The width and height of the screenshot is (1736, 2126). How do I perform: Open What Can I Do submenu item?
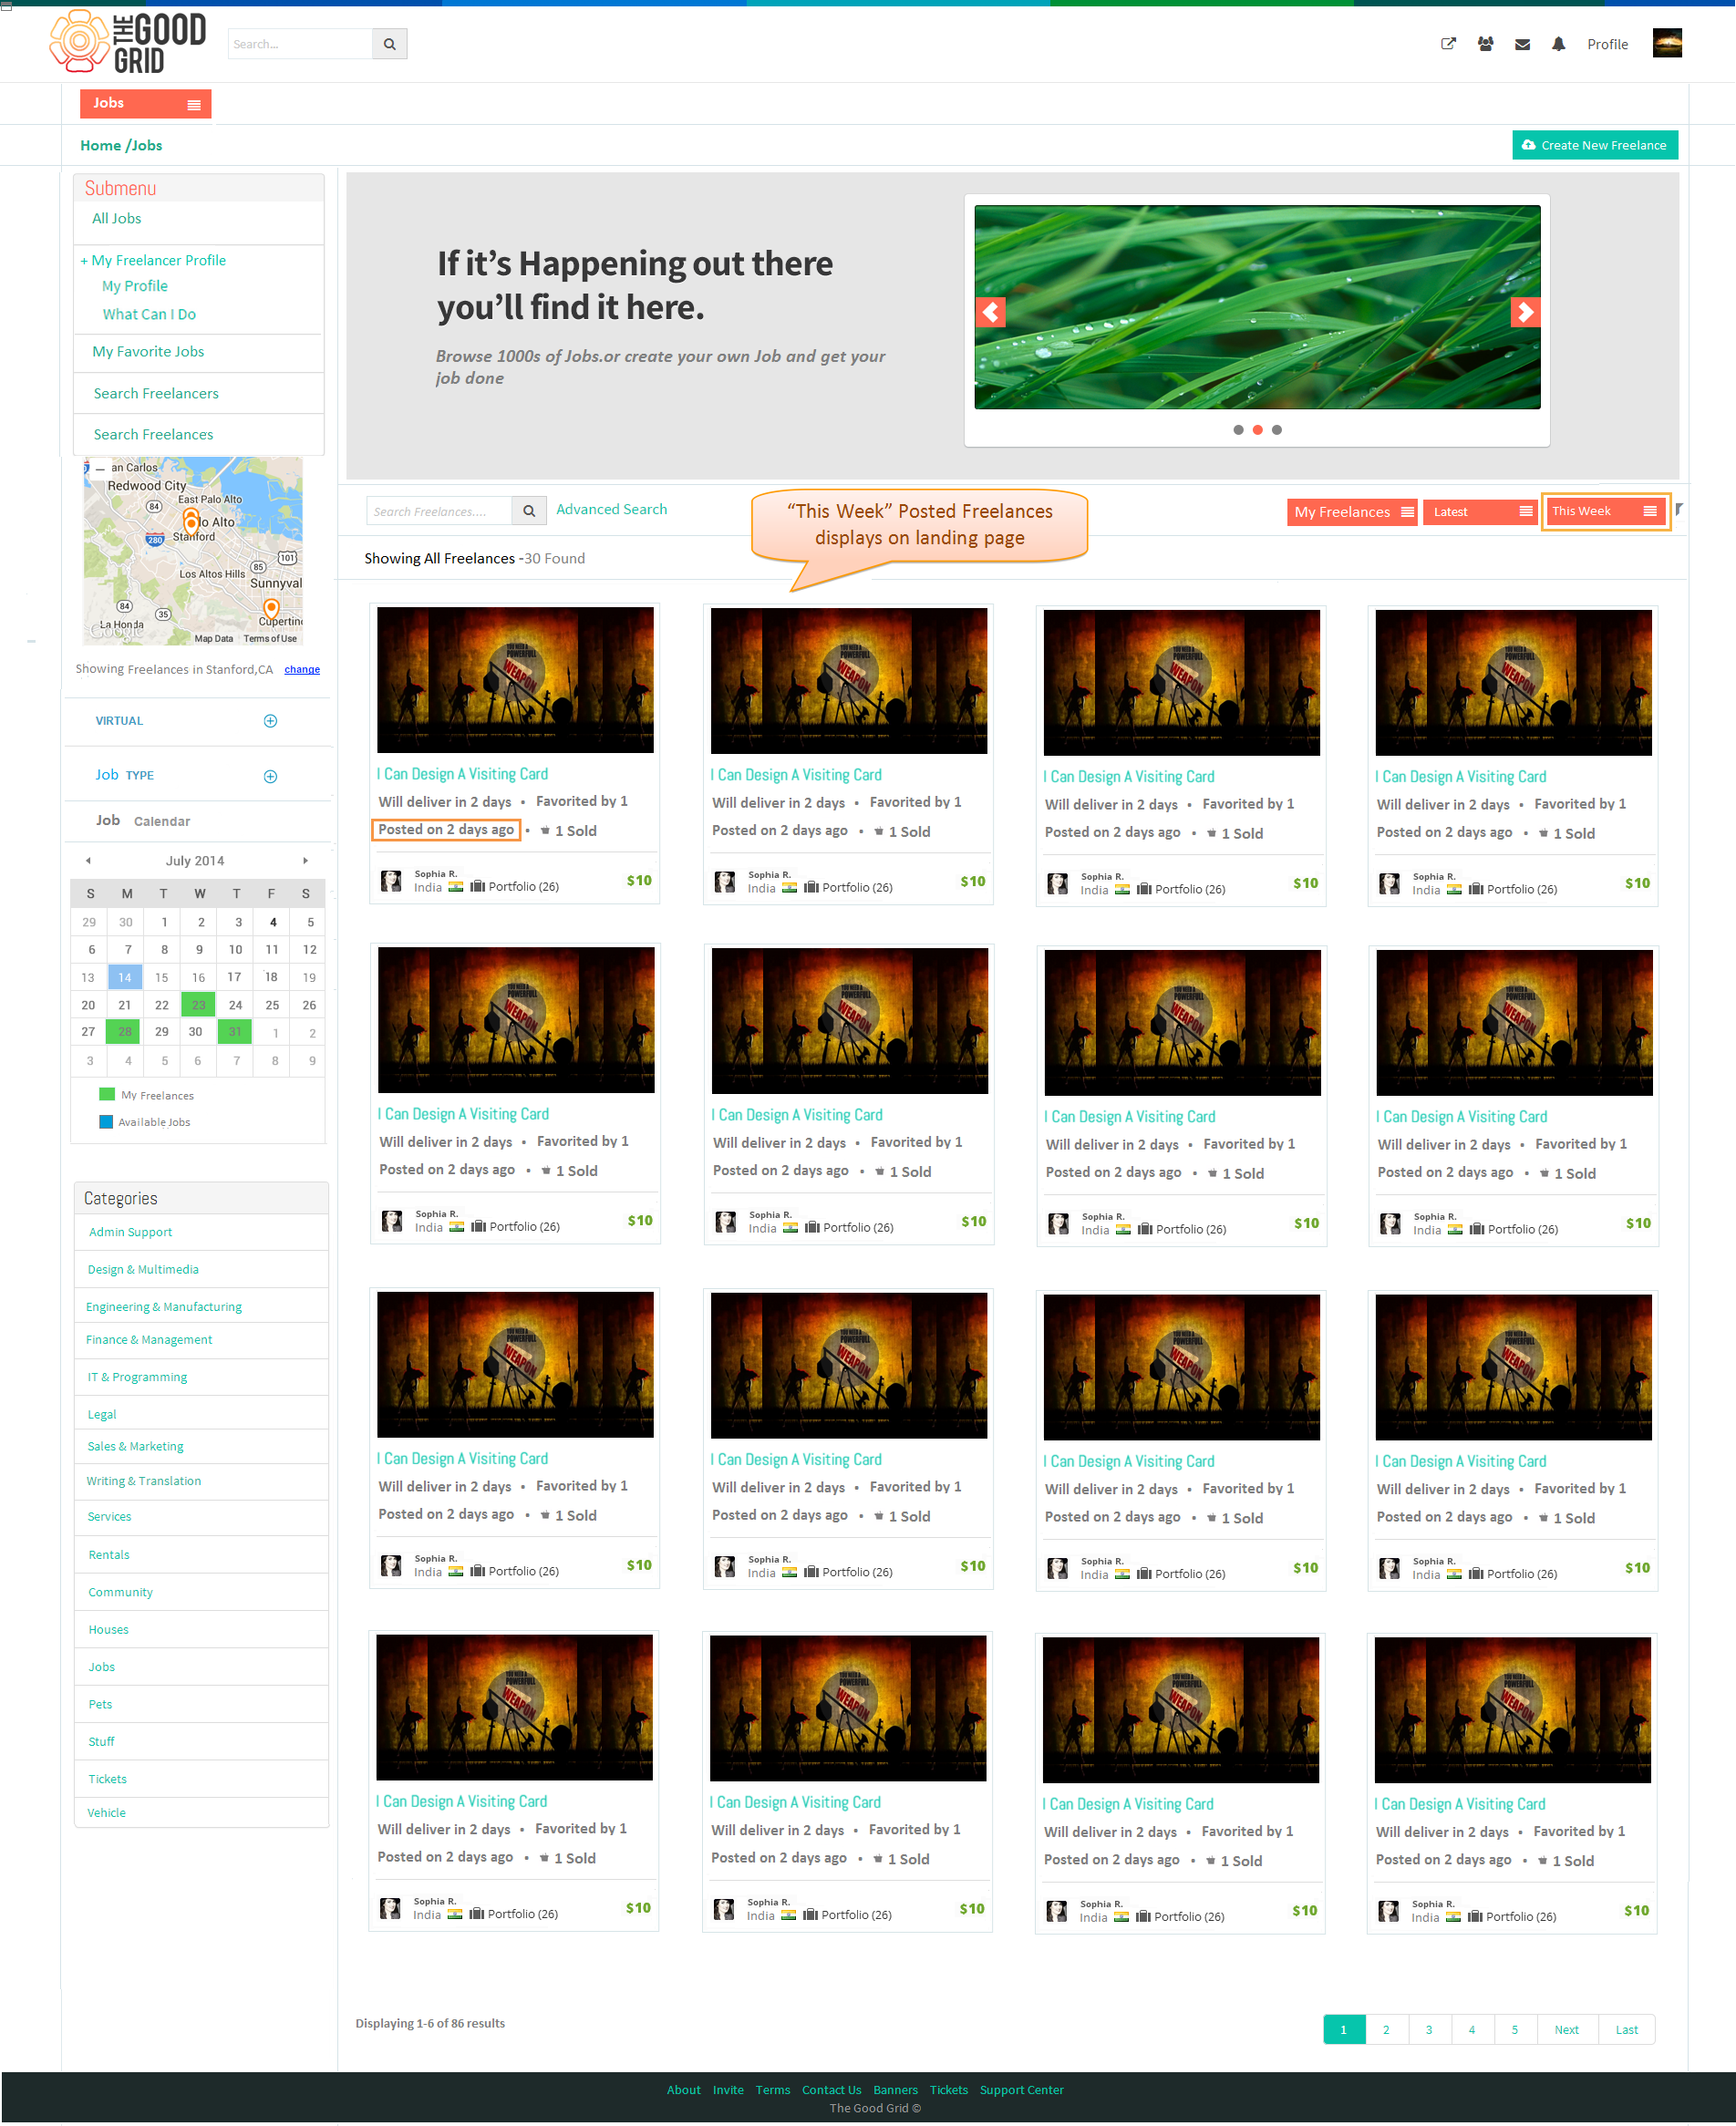149,314
